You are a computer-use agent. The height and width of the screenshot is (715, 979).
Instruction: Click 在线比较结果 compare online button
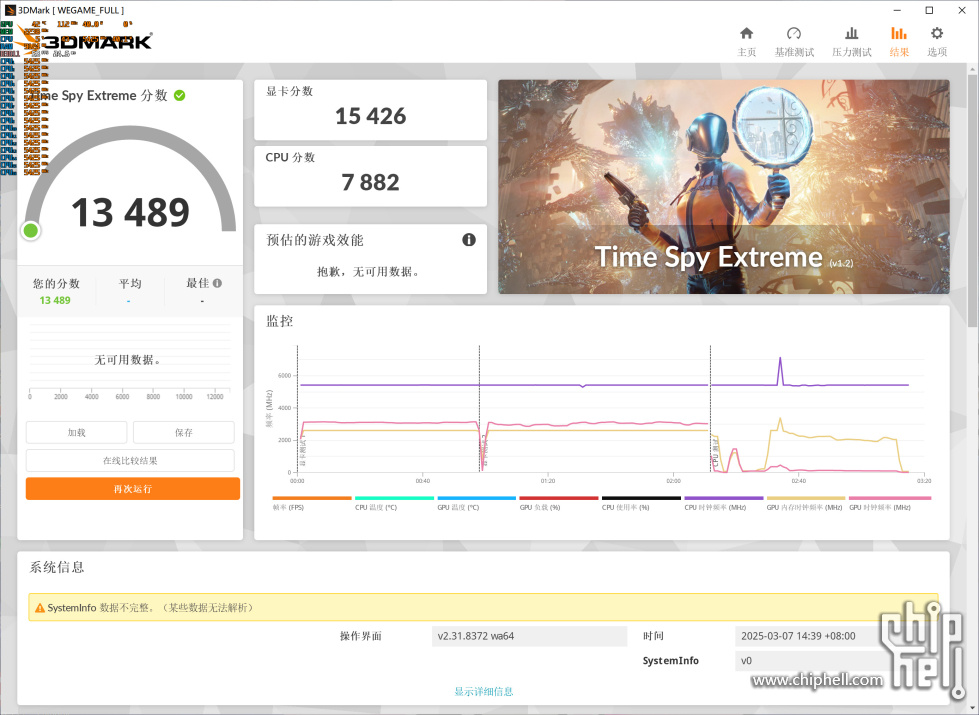pos(130,461)
